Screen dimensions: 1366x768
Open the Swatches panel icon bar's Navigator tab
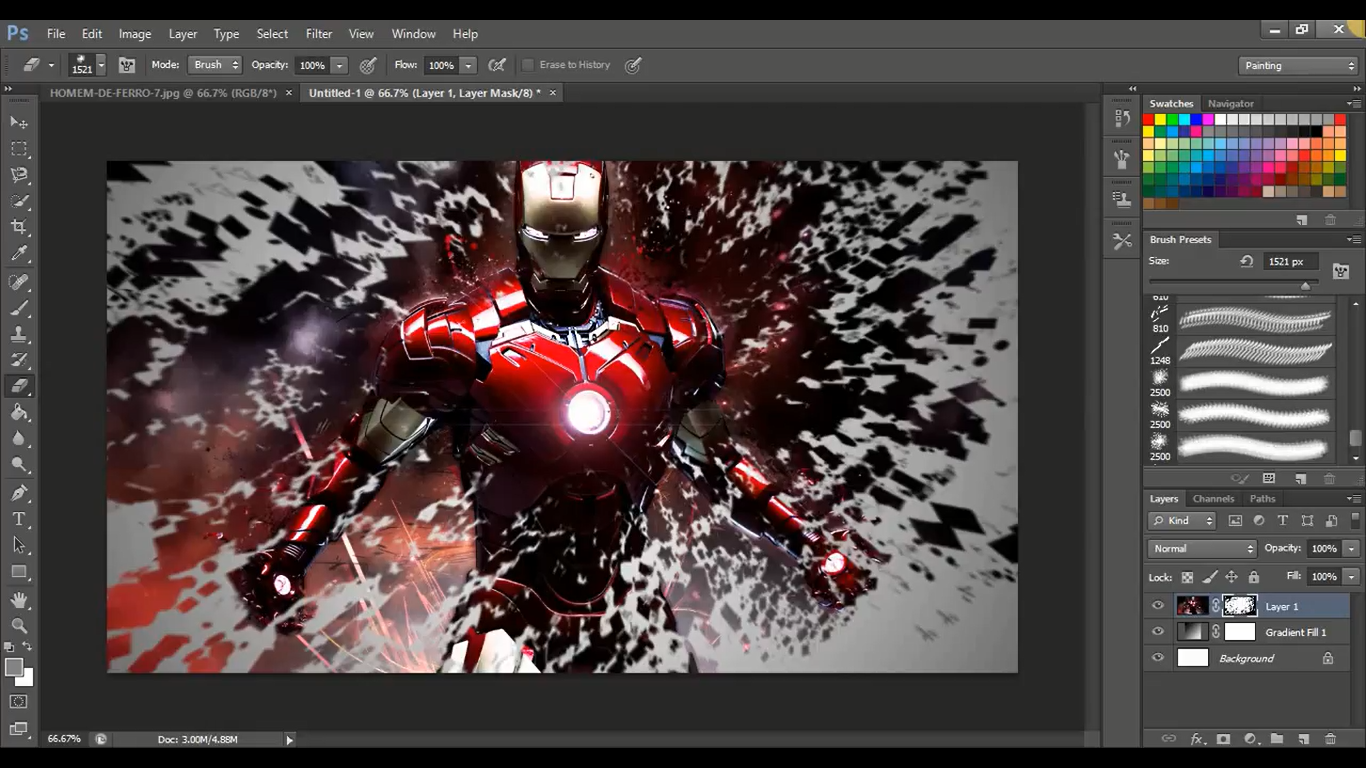click(1231, 103)
